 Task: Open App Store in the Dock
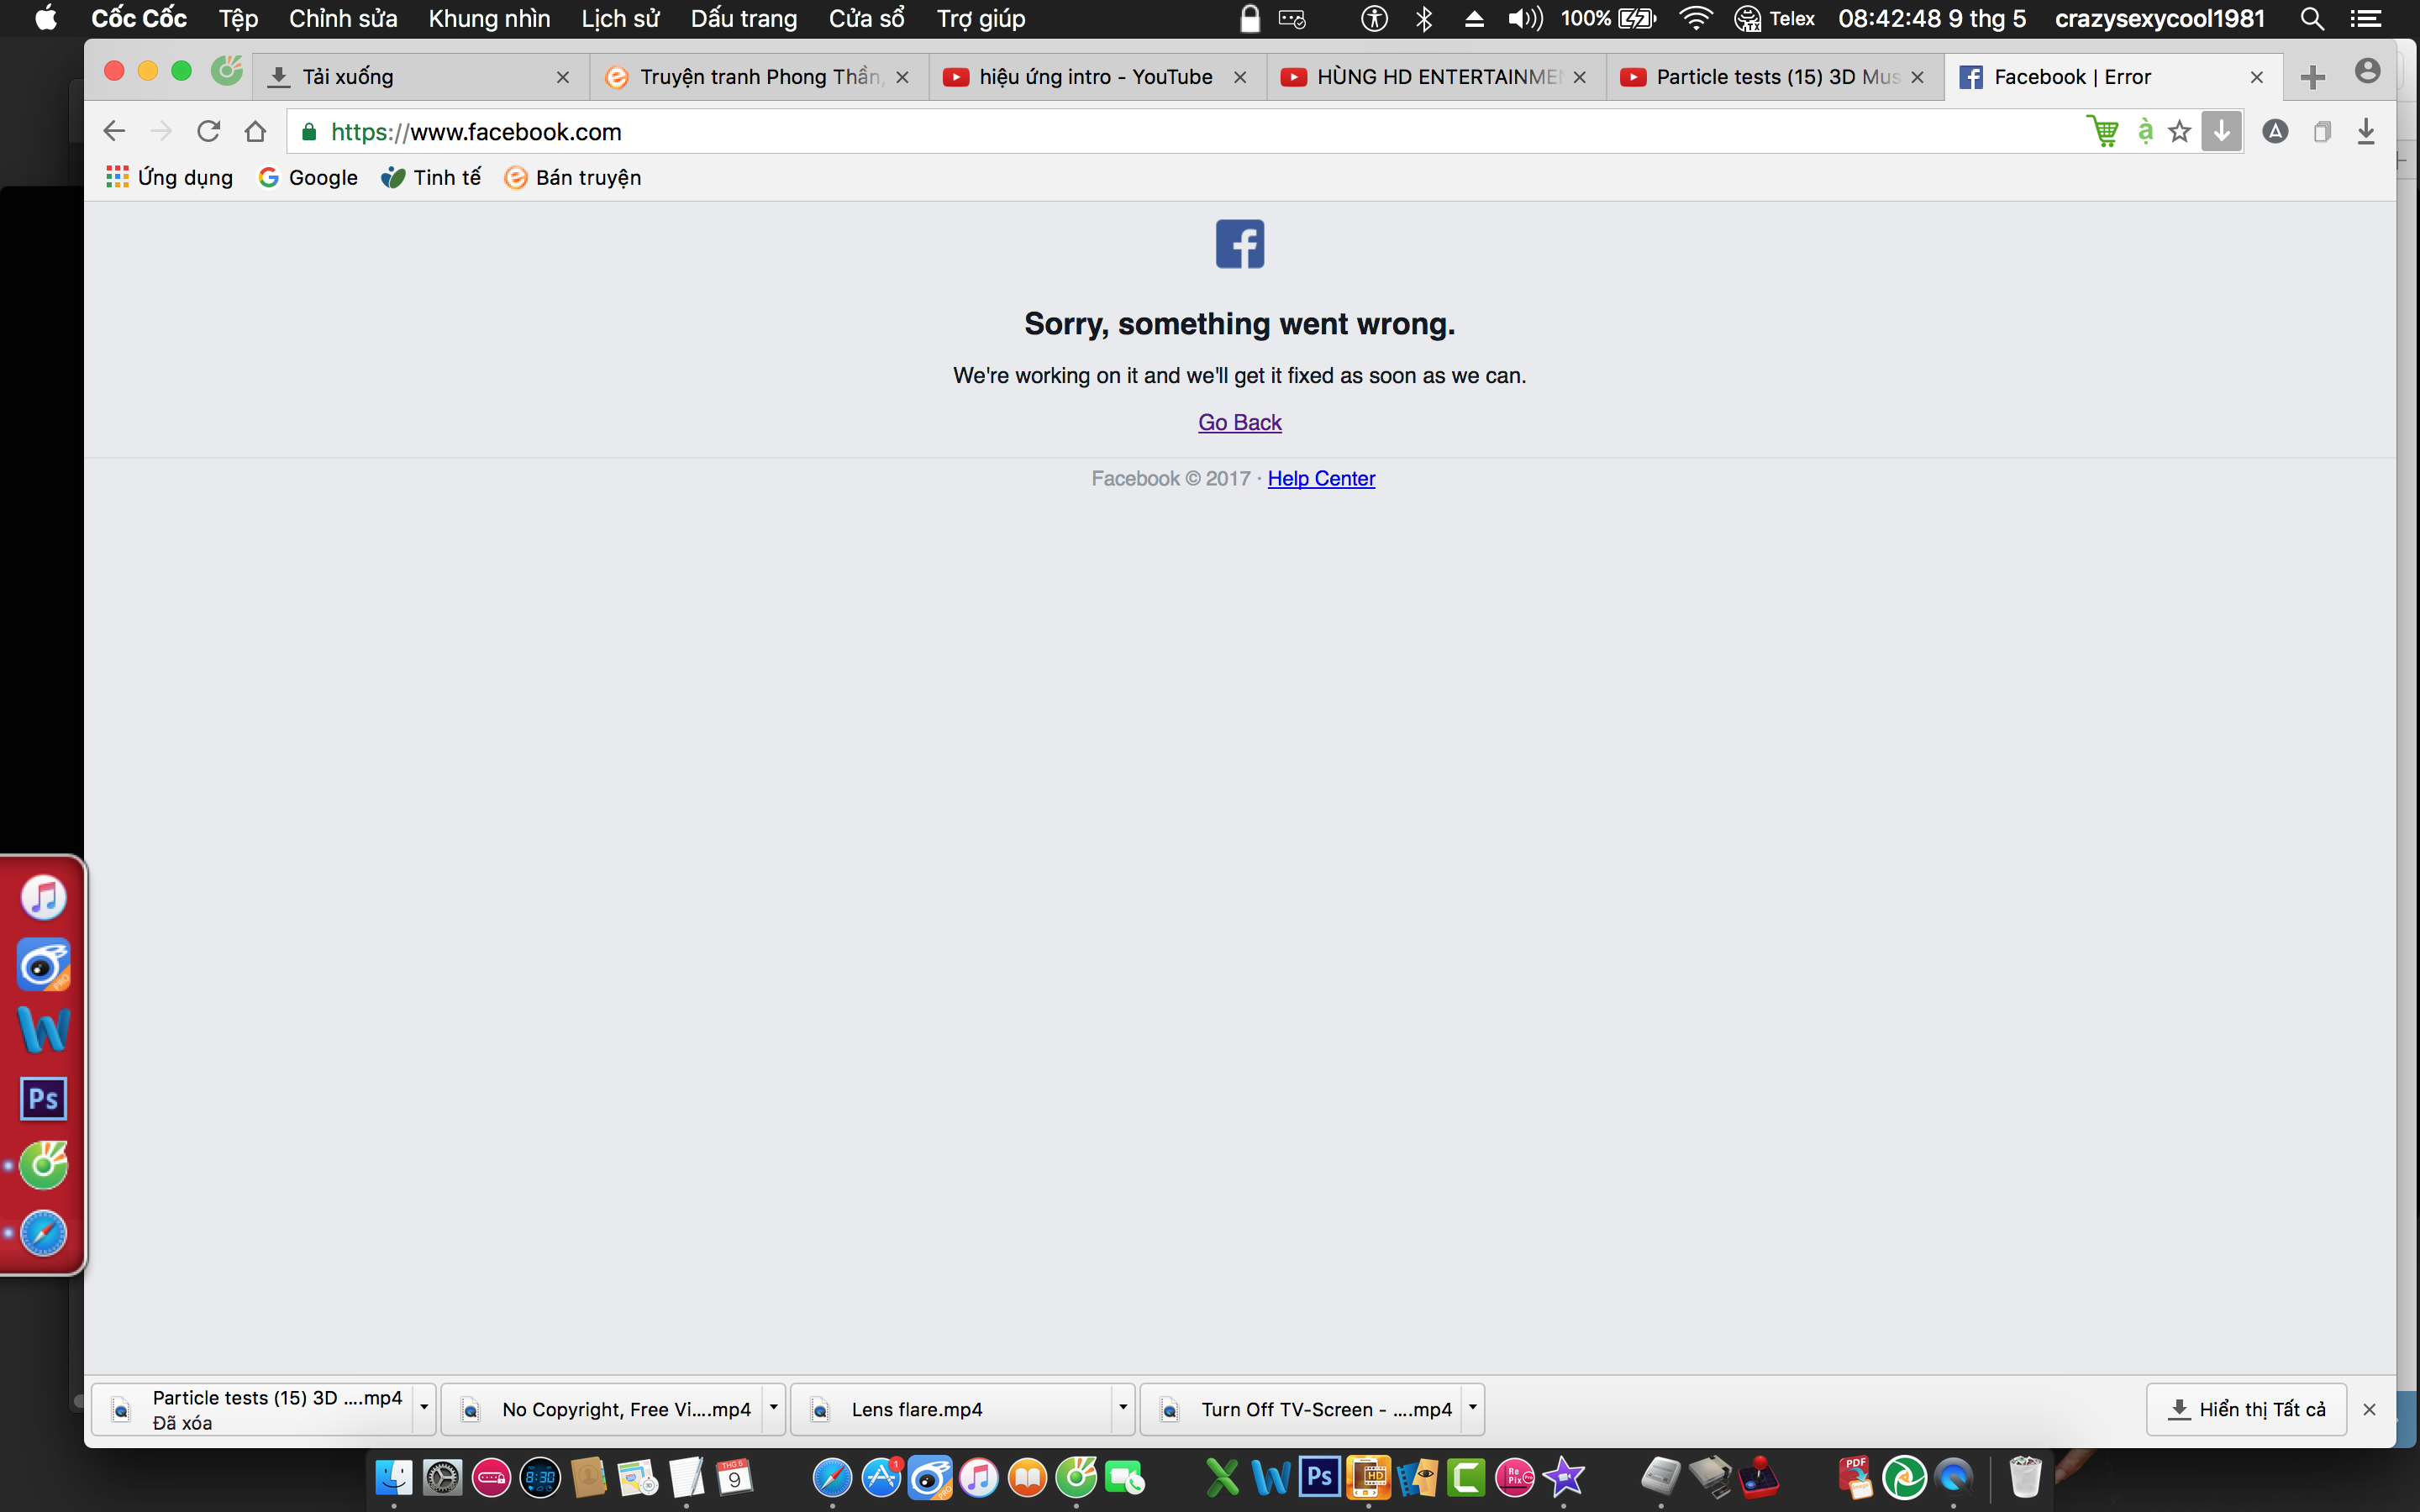pyautogui.click(x=881, y=1477)
